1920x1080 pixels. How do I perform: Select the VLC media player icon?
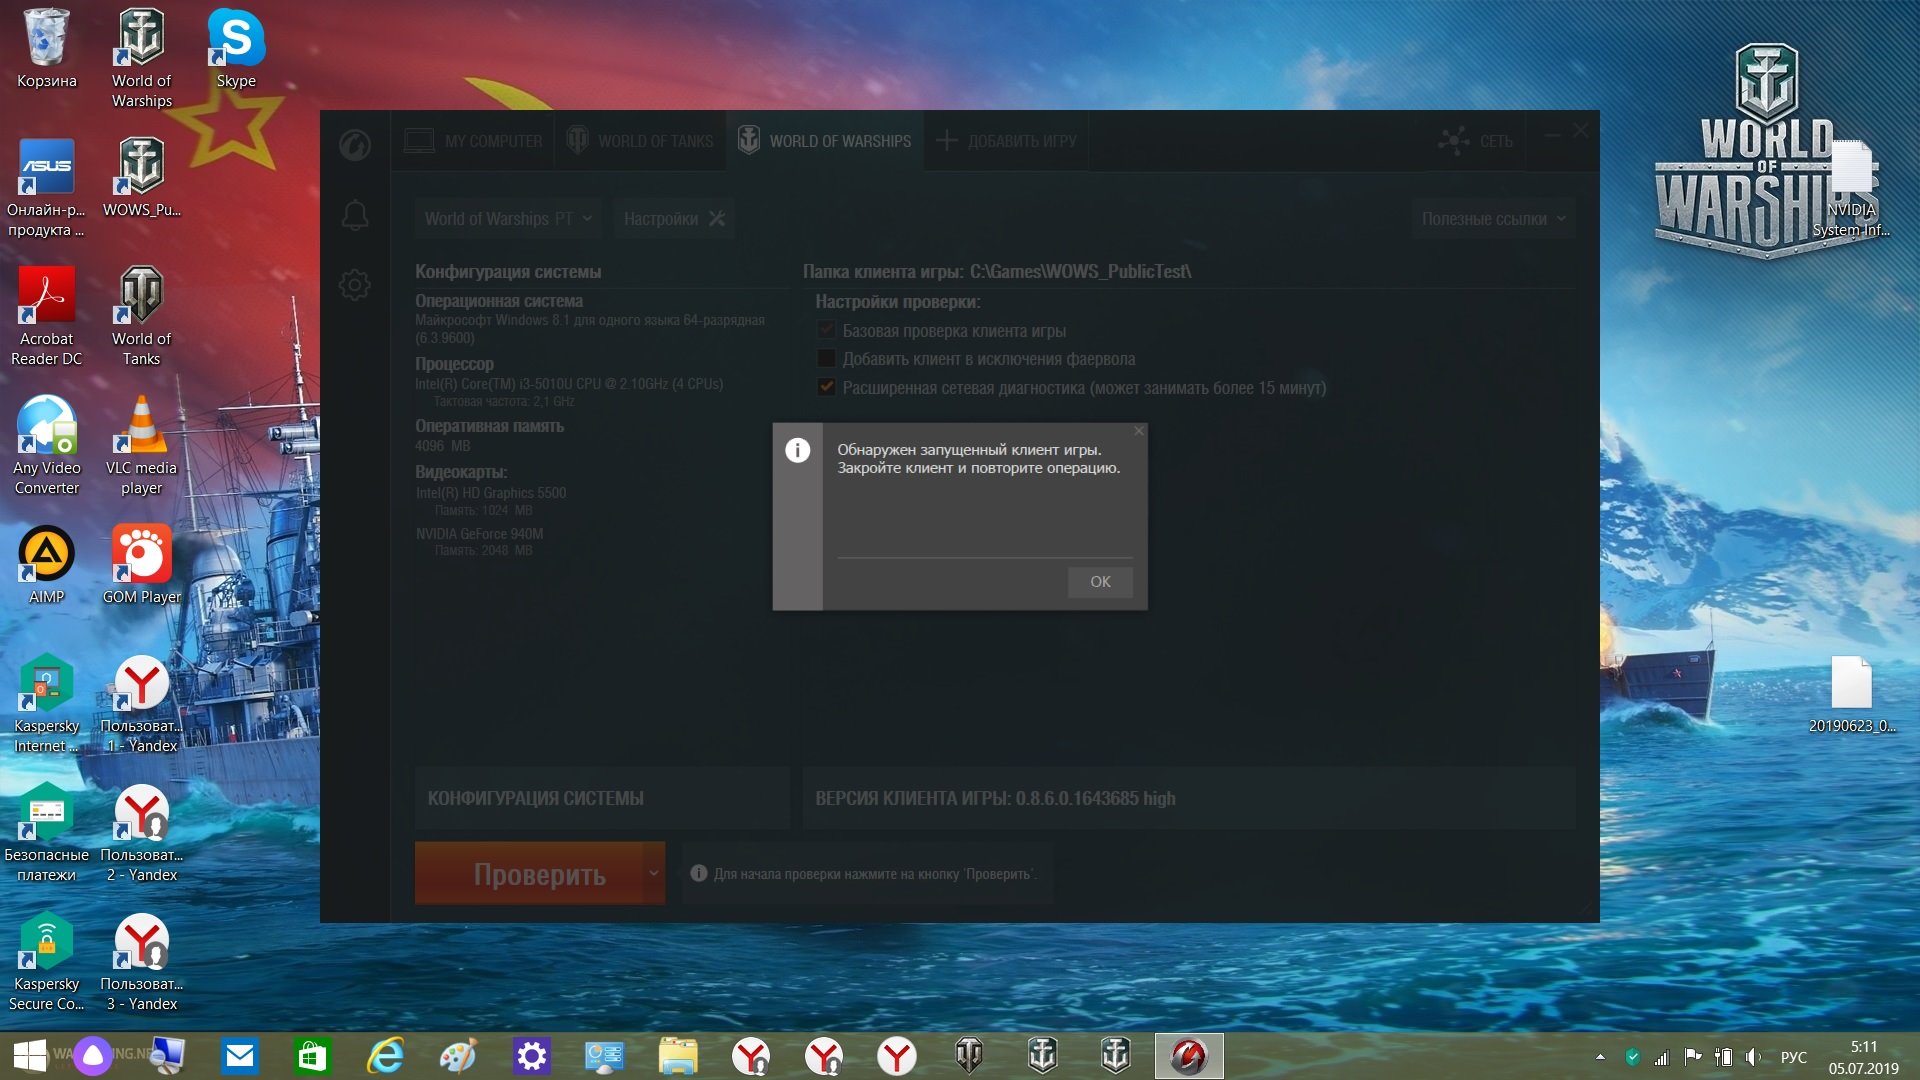141,446
